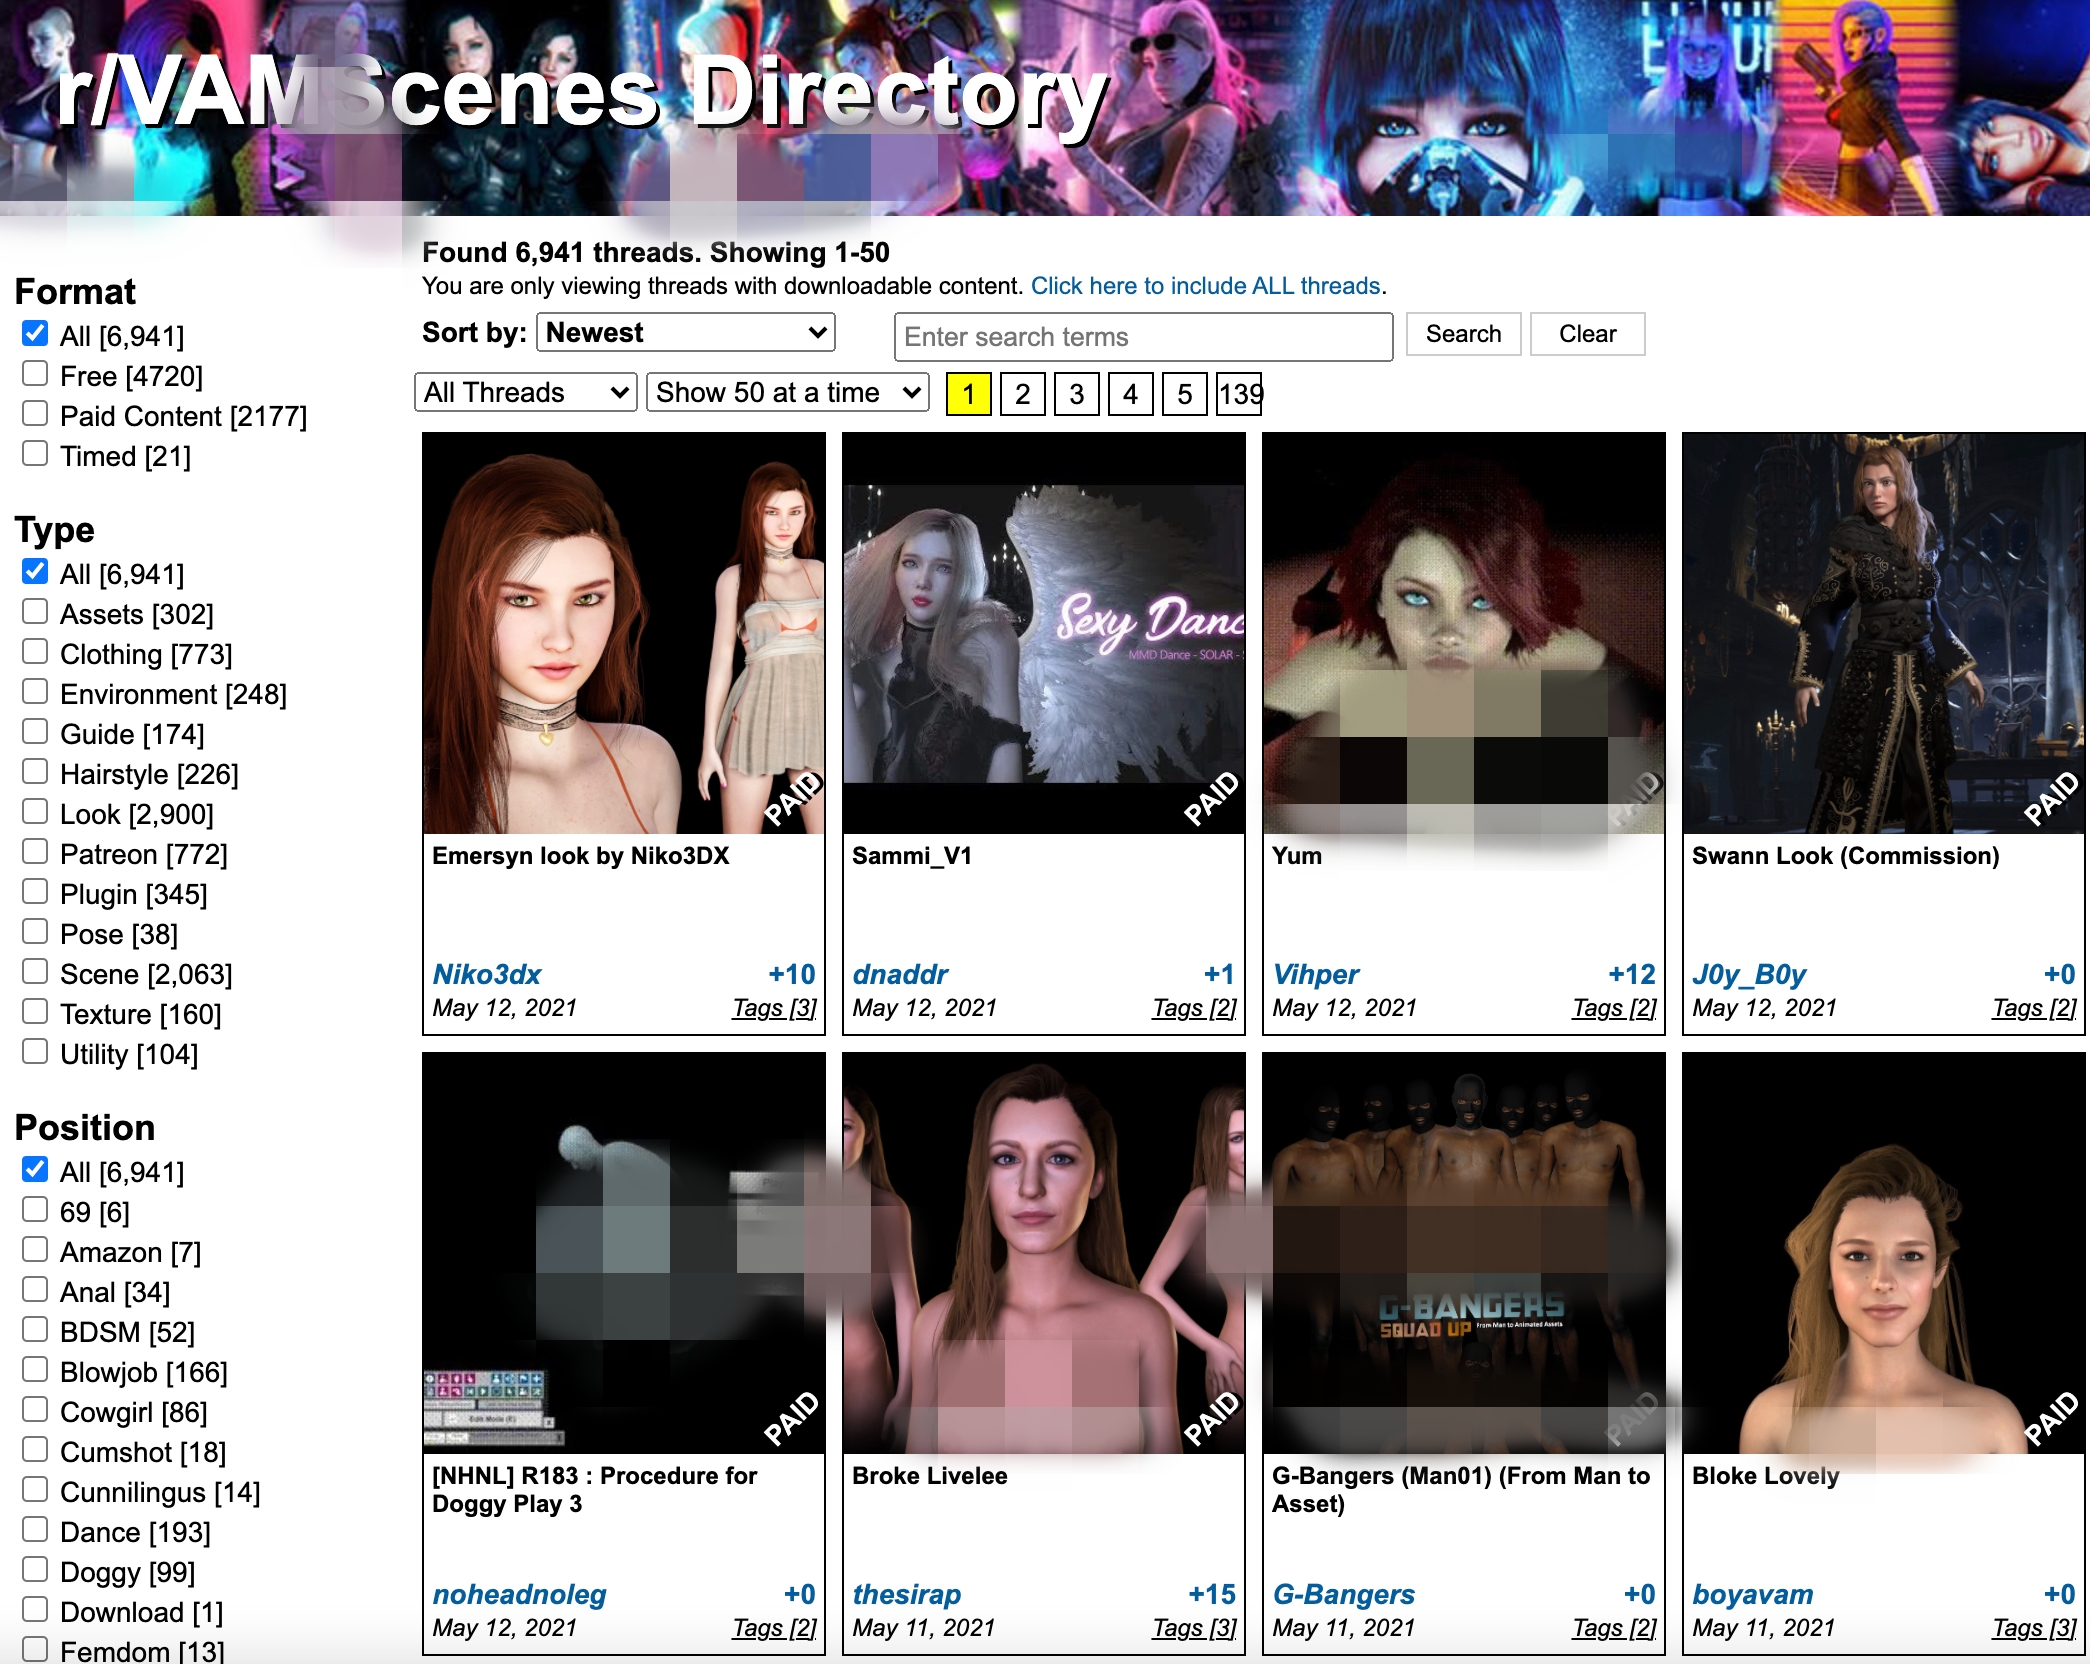Image resolution: width=2090 pixels, height=1664 pixels.
Task: Jump to last page 139
Action: 1240,394
